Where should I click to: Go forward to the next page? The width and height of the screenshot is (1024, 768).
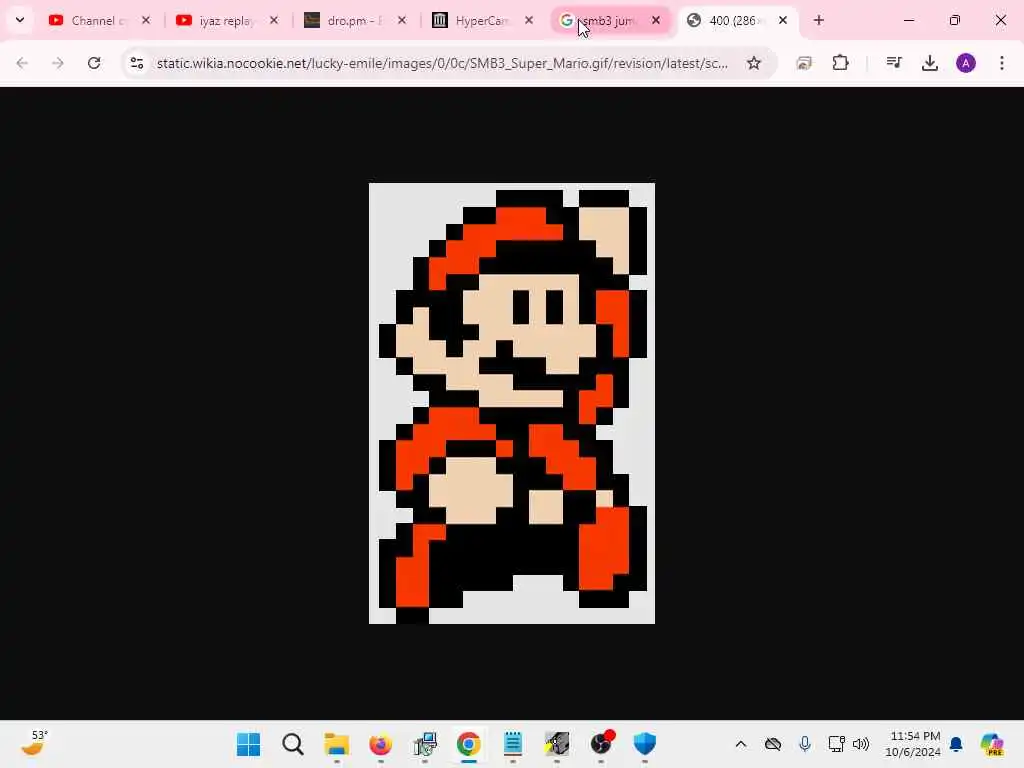coord(58,63)
